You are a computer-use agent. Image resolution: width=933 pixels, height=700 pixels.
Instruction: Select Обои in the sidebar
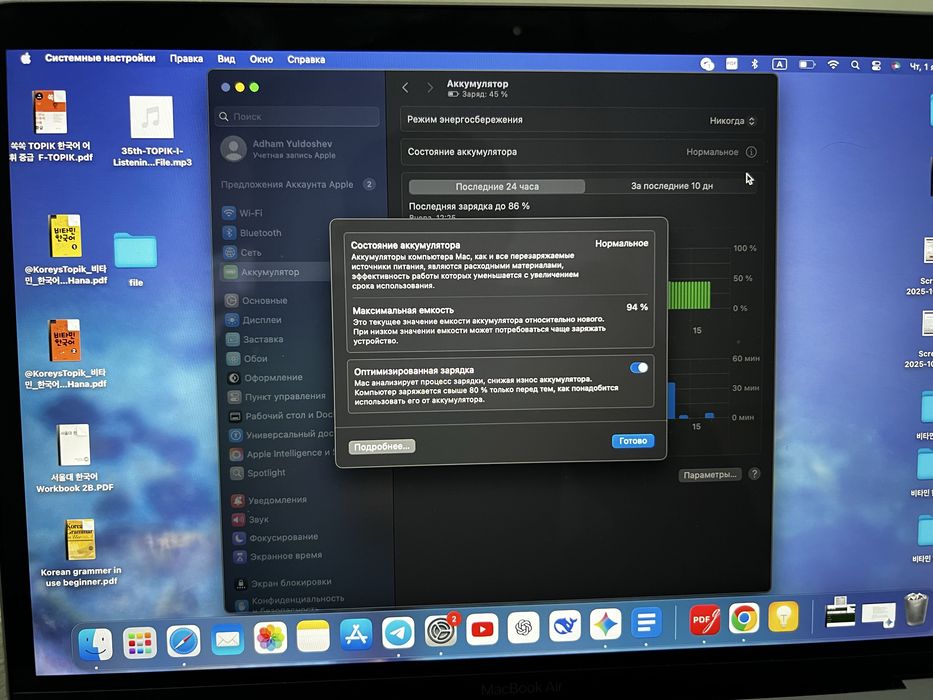click(x=248, y=358)
